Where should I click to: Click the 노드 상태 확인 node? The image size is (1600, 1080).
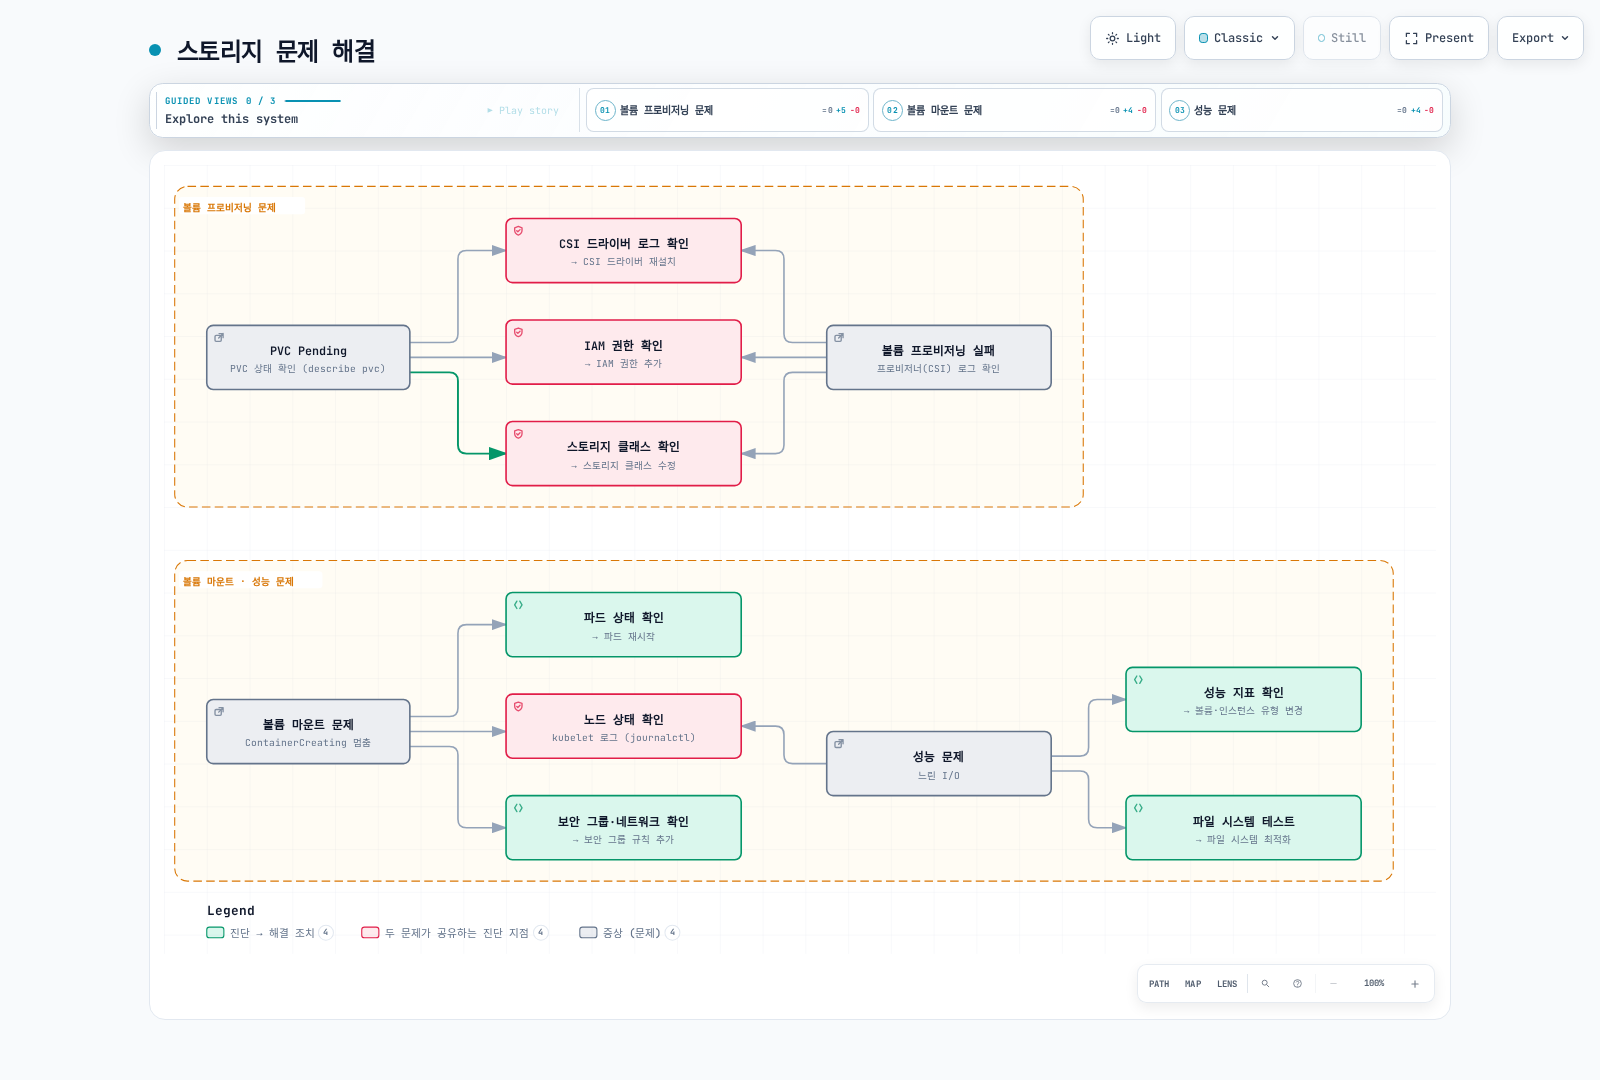[x=624, y=726]
